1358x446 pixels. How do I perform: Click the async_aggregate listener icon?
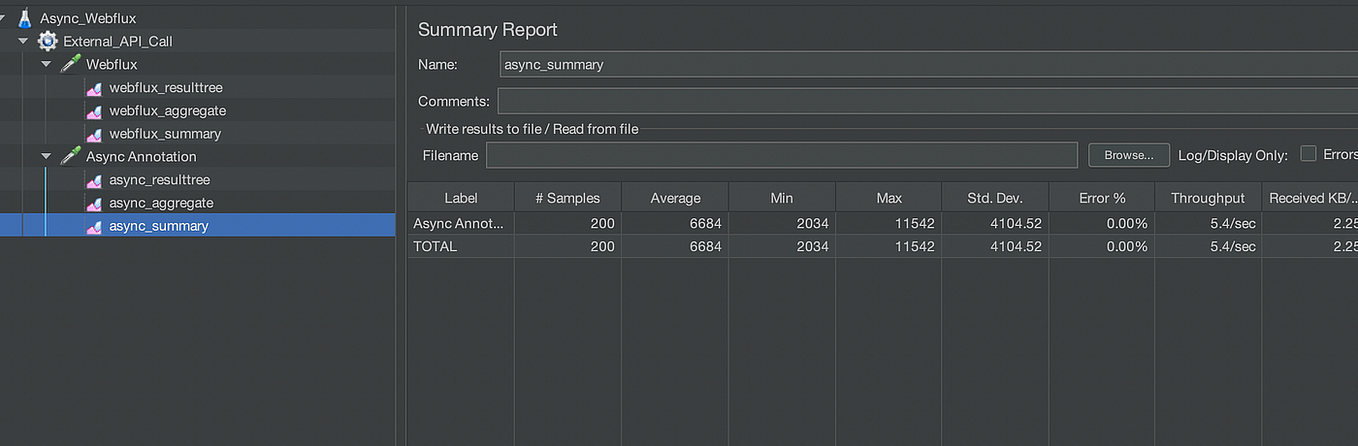[94, 203]
